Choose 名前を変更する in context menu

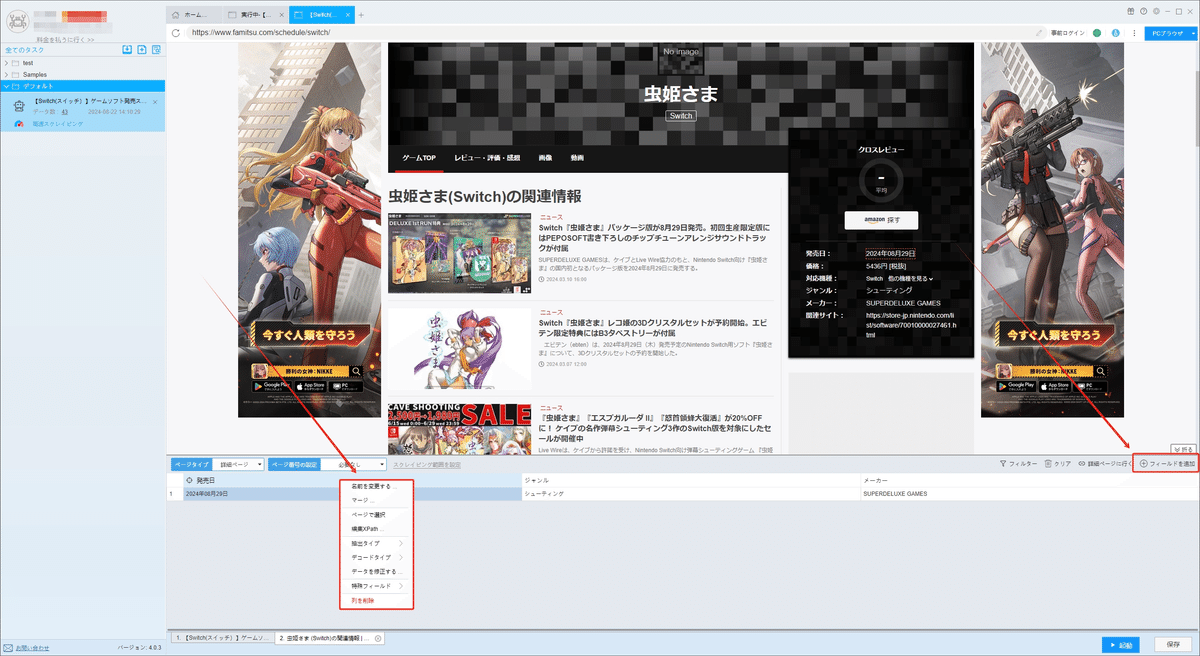pos(375,487)
